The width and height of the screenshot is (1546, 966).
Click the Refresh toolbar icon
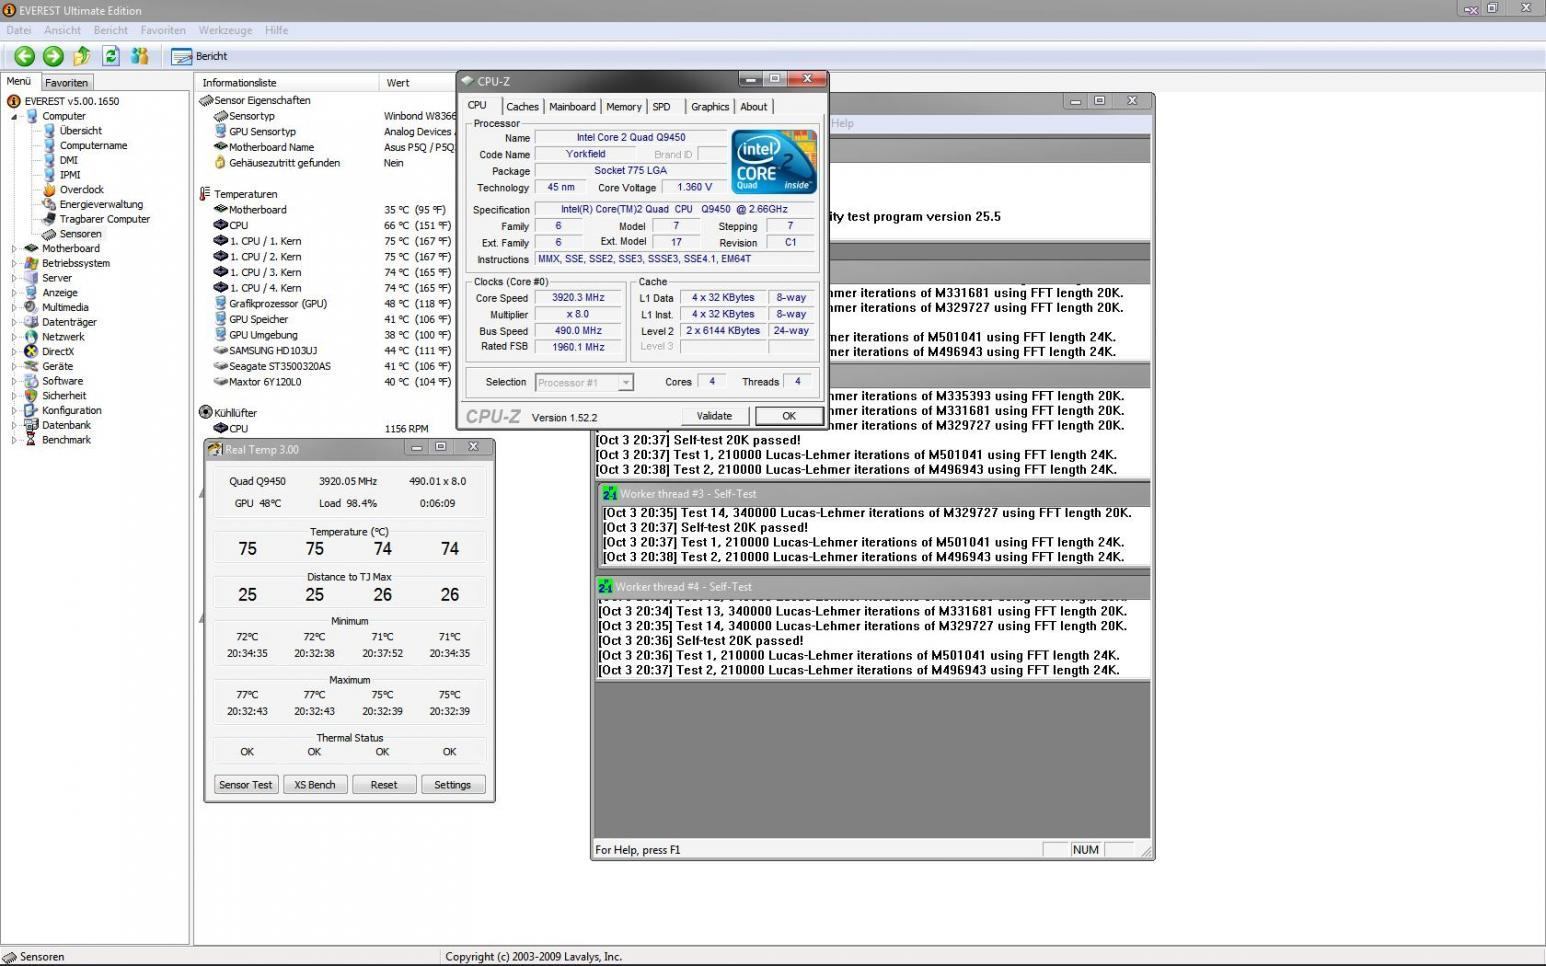point(111,56)
